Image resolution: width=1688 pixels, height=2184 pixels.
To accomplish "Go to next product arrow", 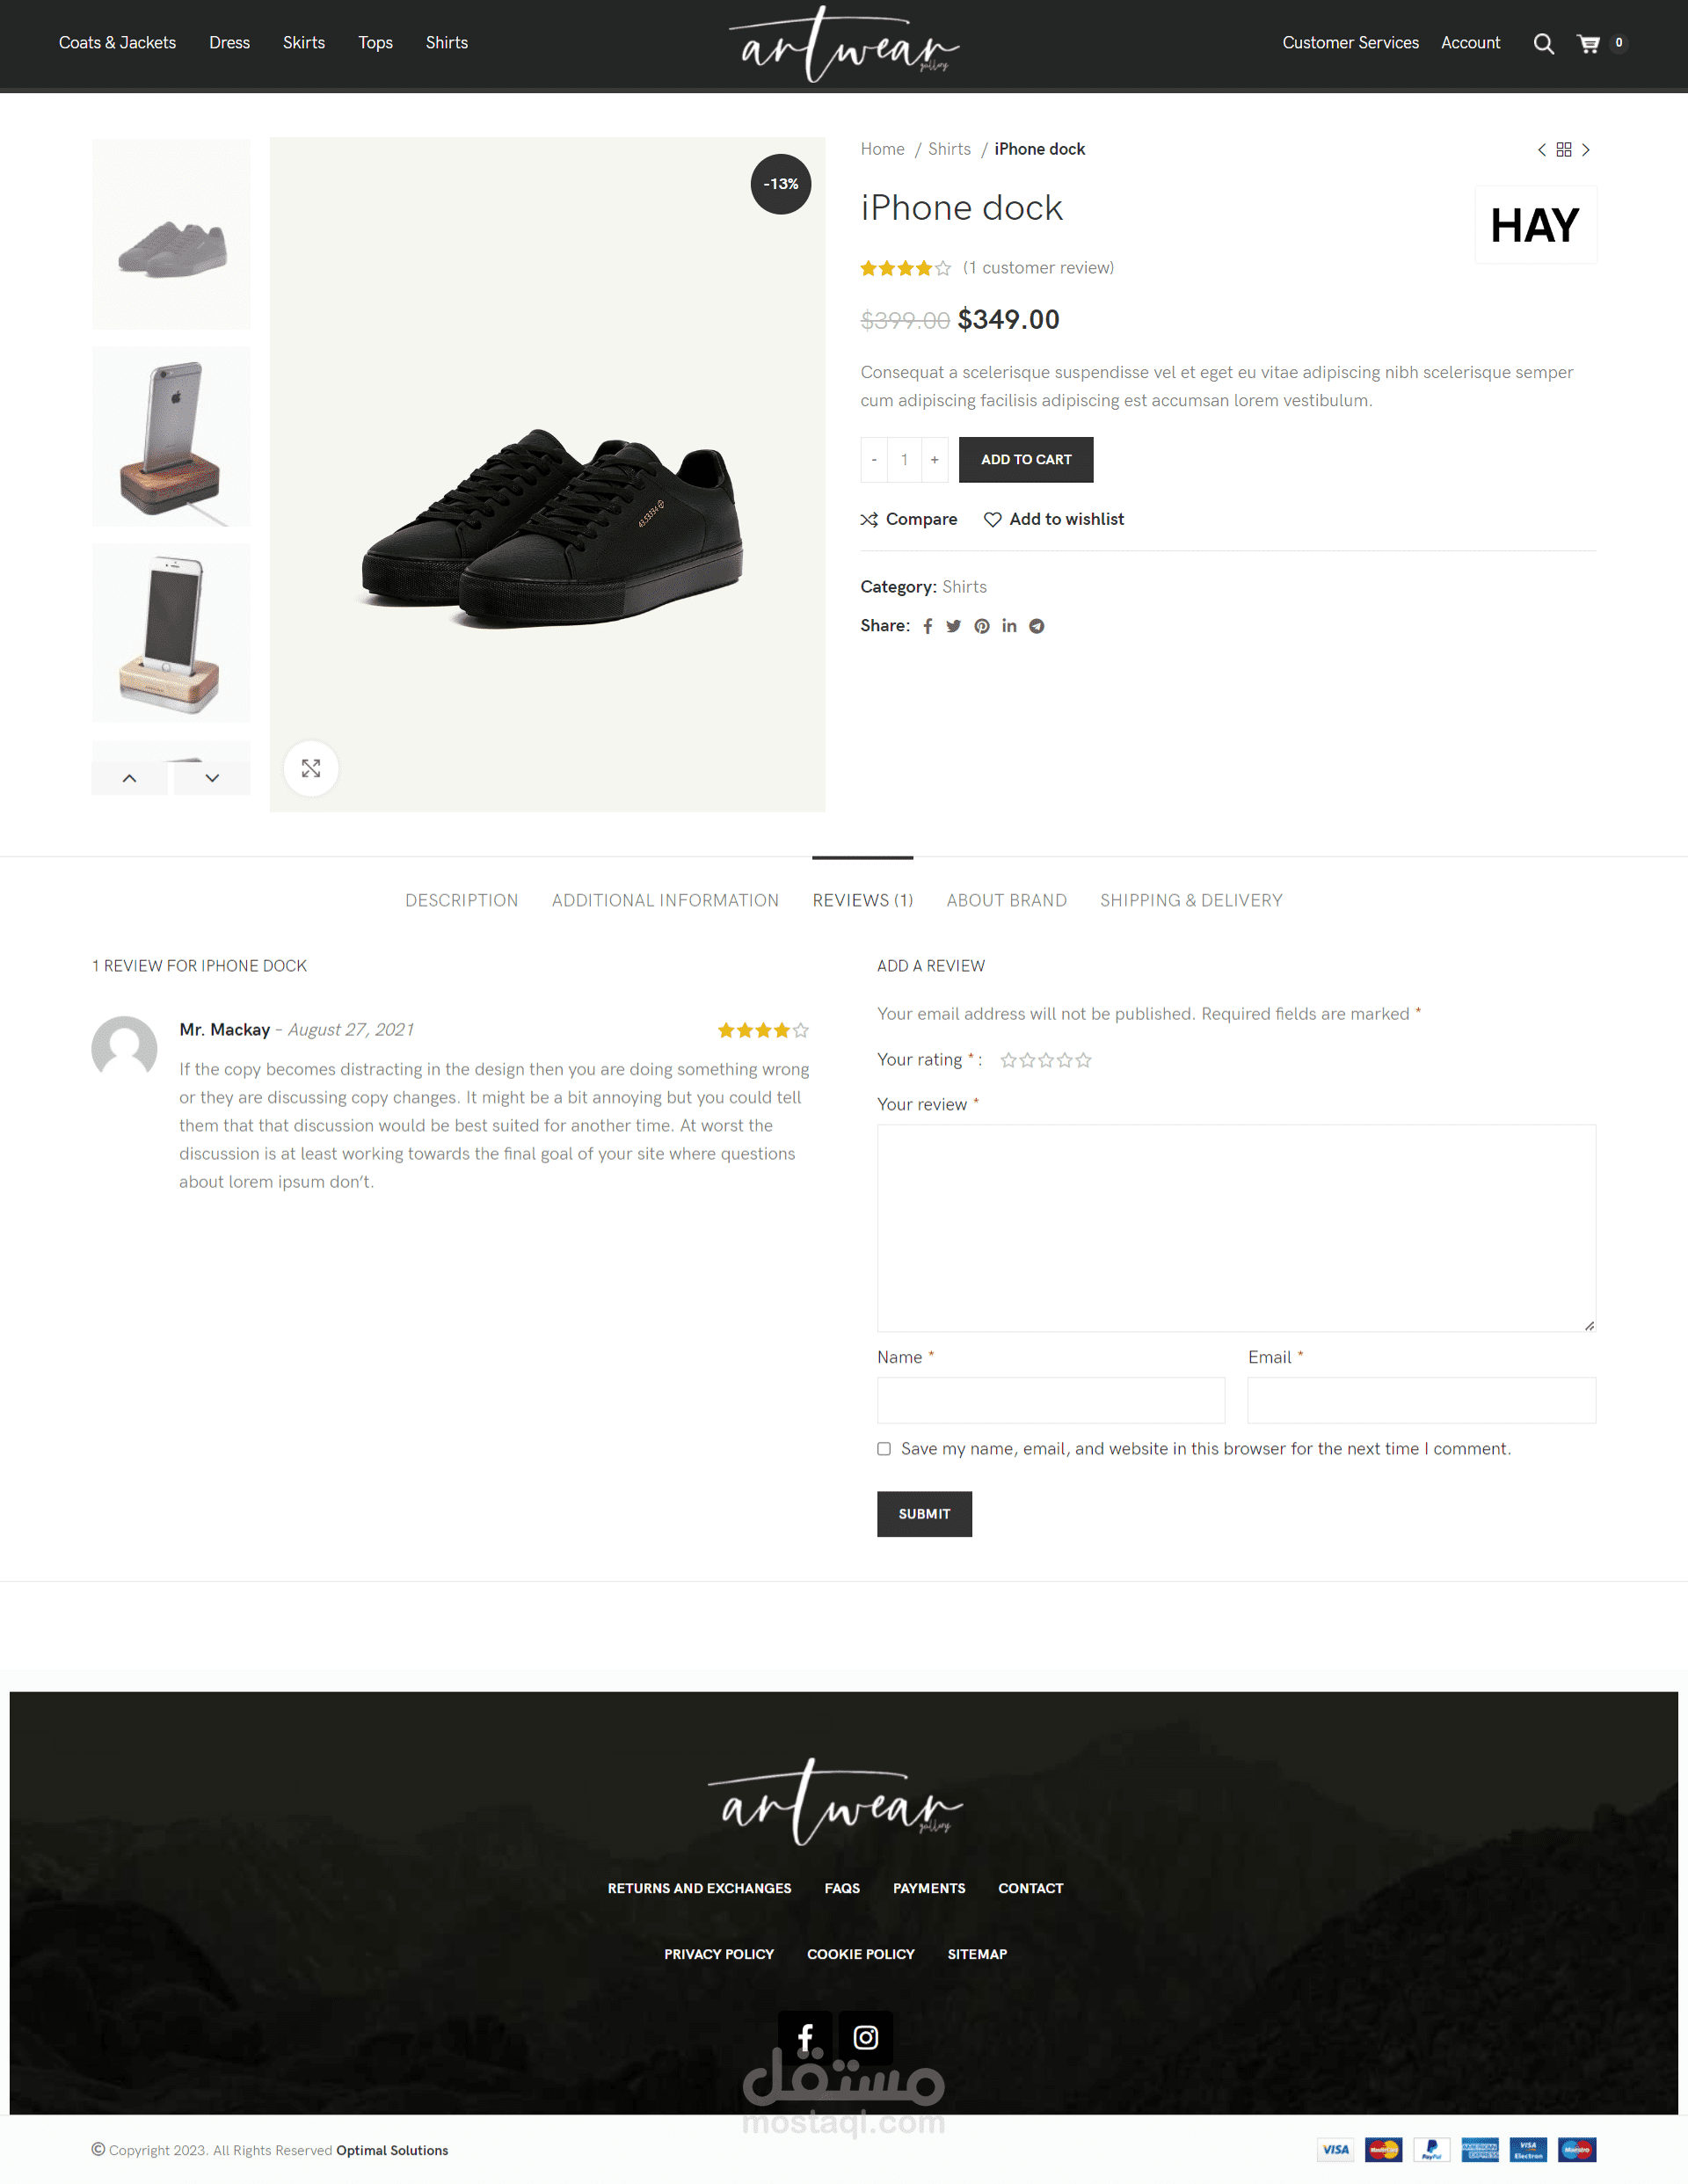I will pyautogui.click(x=1586, y=149).
